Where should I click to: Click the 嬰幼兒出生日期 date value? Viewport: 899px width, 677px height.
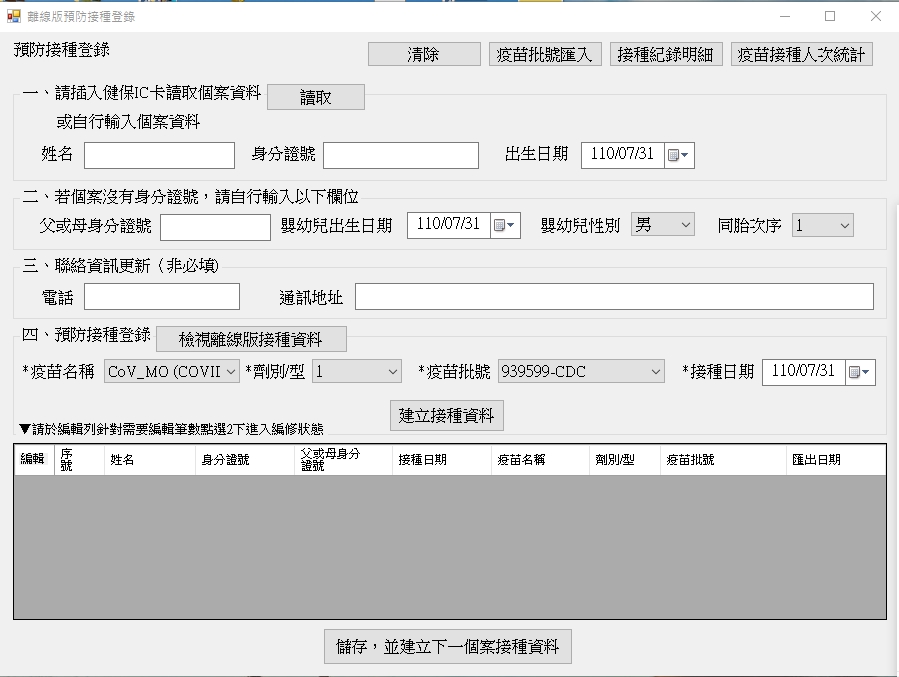(x=448, y=225)
